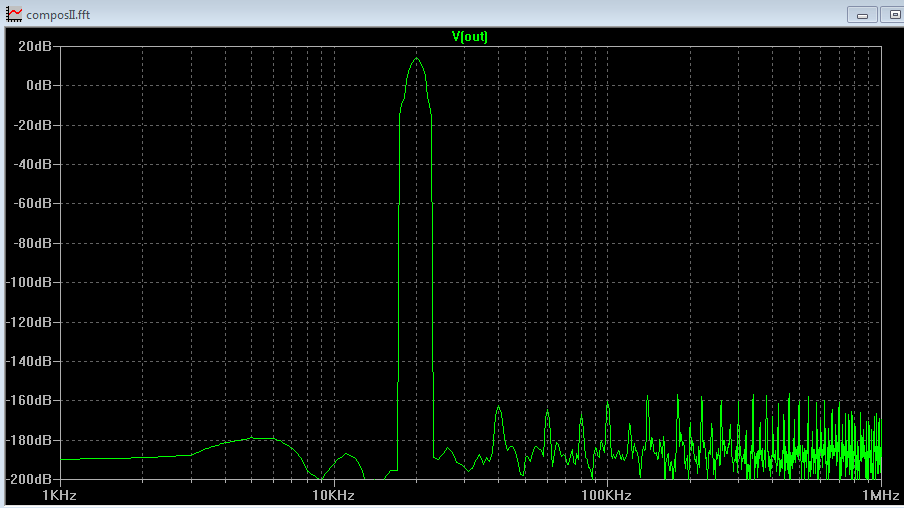Click the -140dB axis label
Viewport: 904px width, 508px height.
pos(29,361)
